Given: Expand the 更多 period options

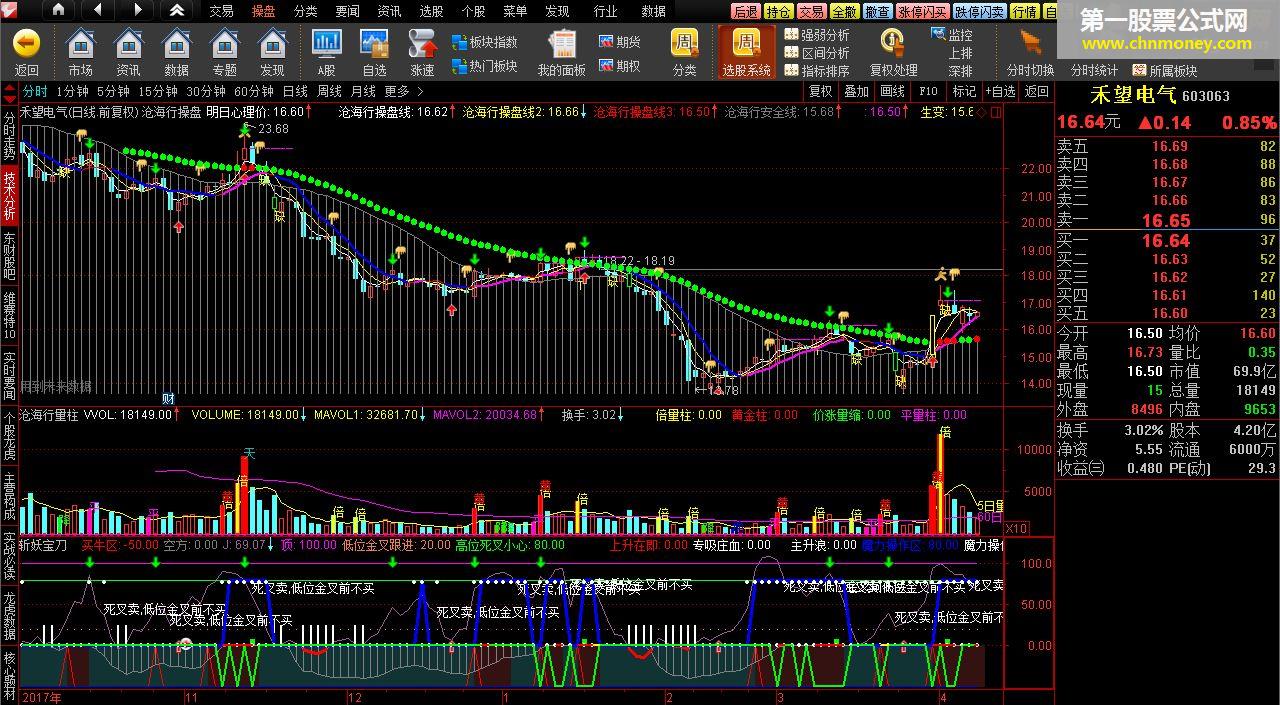Looking at the screenshot, I should [402, 91].
